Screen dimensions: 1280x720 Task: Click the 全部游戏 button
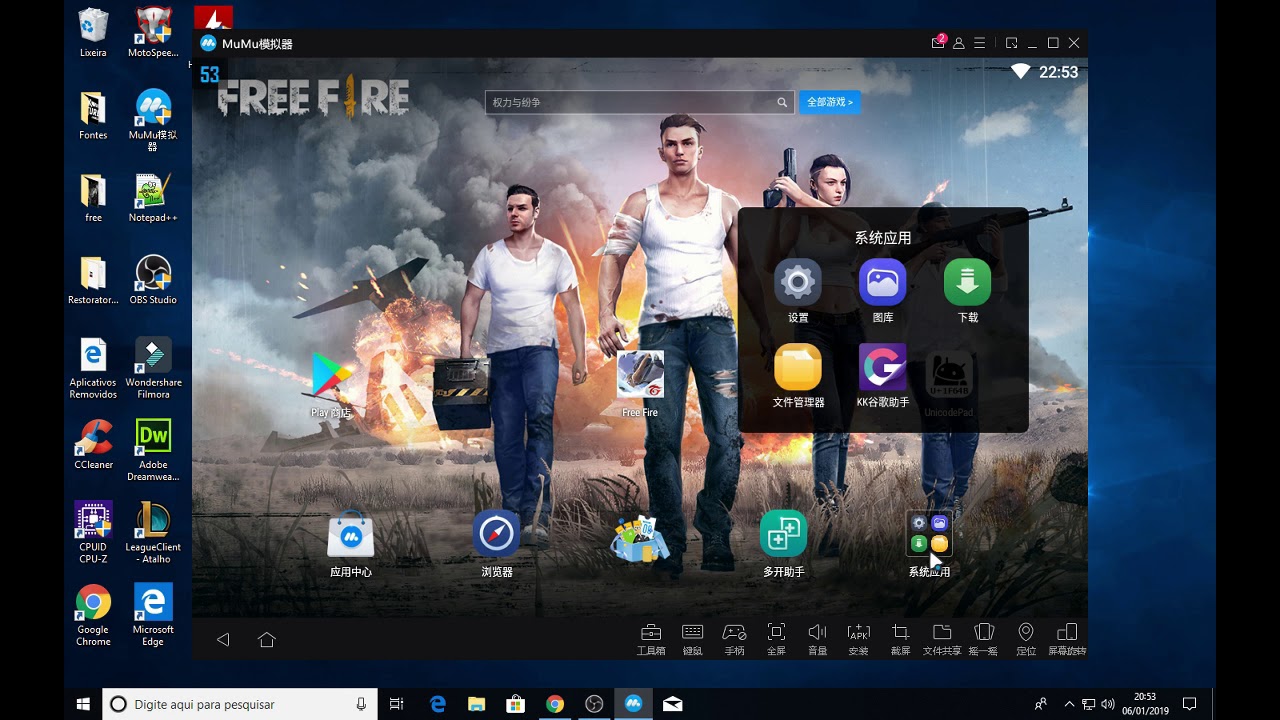pyautogui.click(x=830, y=102)
